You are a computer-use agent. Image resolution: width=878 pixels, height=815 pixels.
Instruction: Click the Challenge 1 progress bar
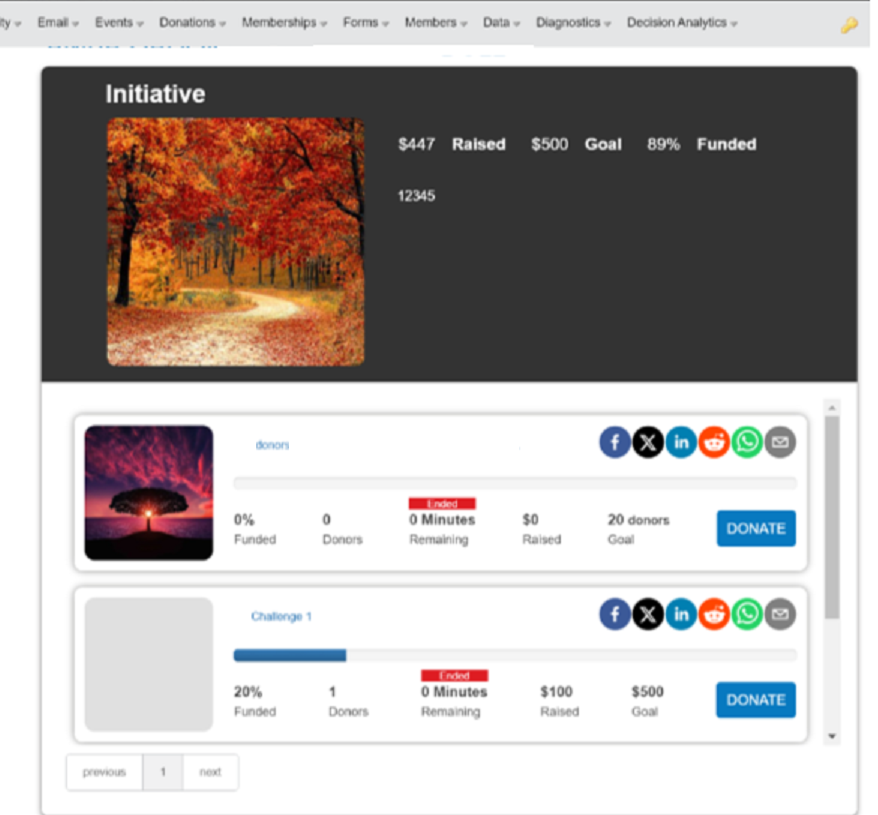tap(514, 655)
